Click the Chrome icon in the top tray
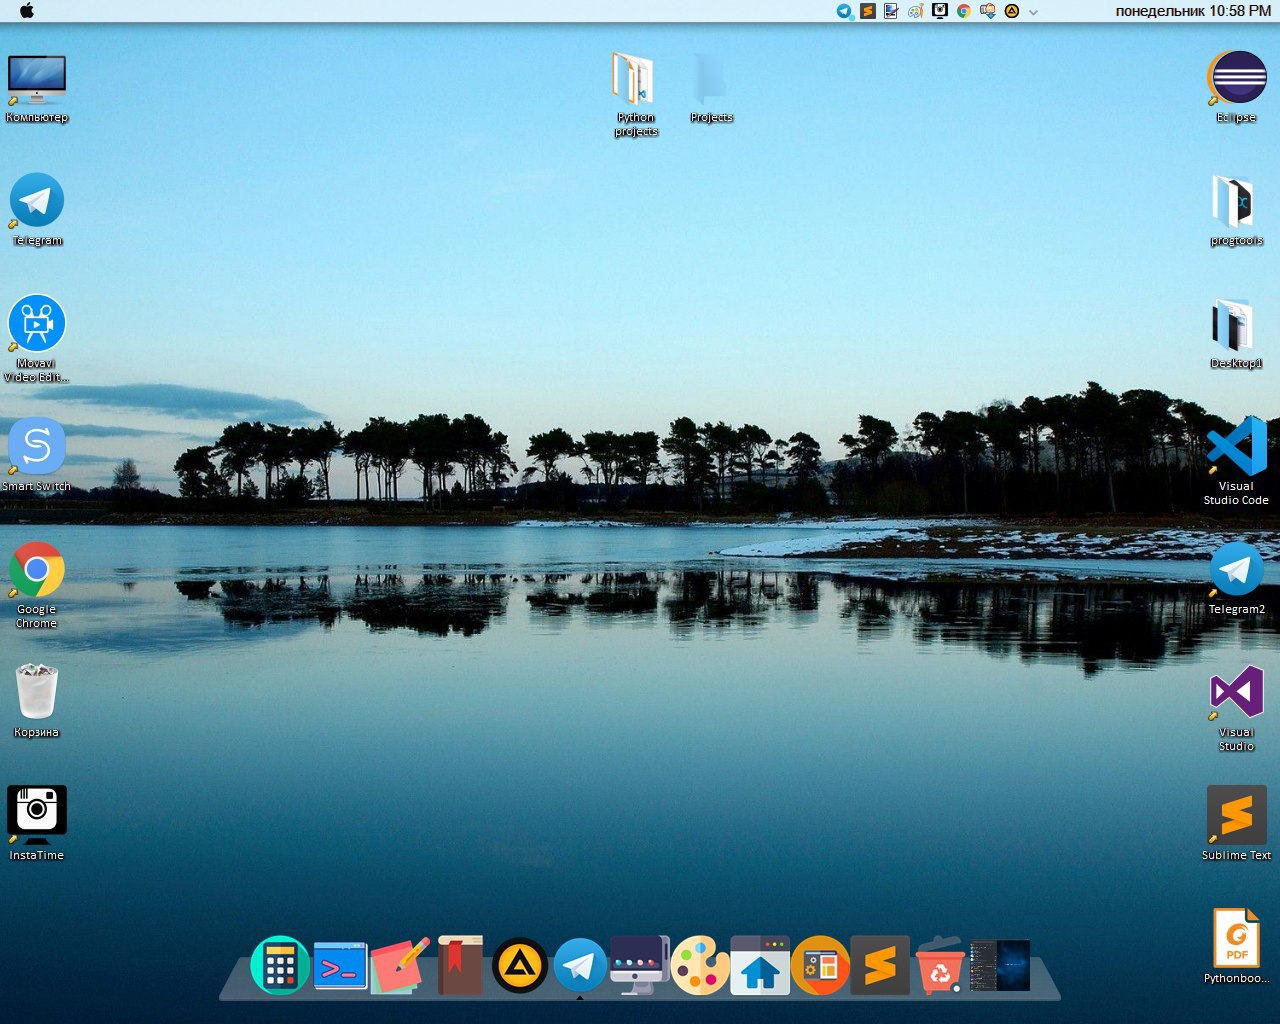Image resolution: width=1280 pixels, height=1024 pixels. tap(964, 11)
